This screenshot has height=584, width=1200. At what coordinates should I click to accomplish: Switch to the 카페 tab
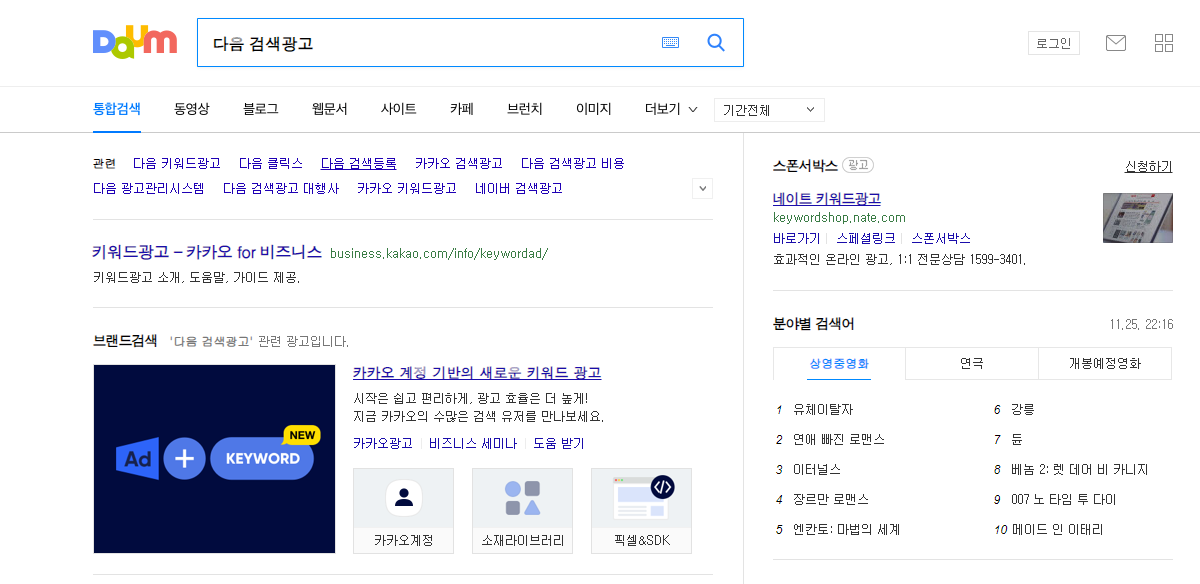click(461, 109)
